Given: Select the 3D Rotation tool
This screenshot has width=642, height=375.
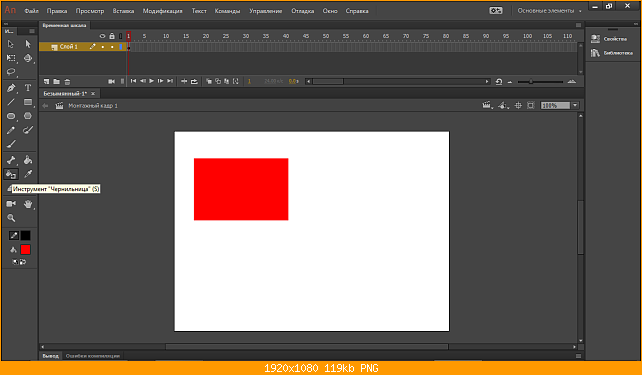Looking at the screenshot, I should point(28,58).
